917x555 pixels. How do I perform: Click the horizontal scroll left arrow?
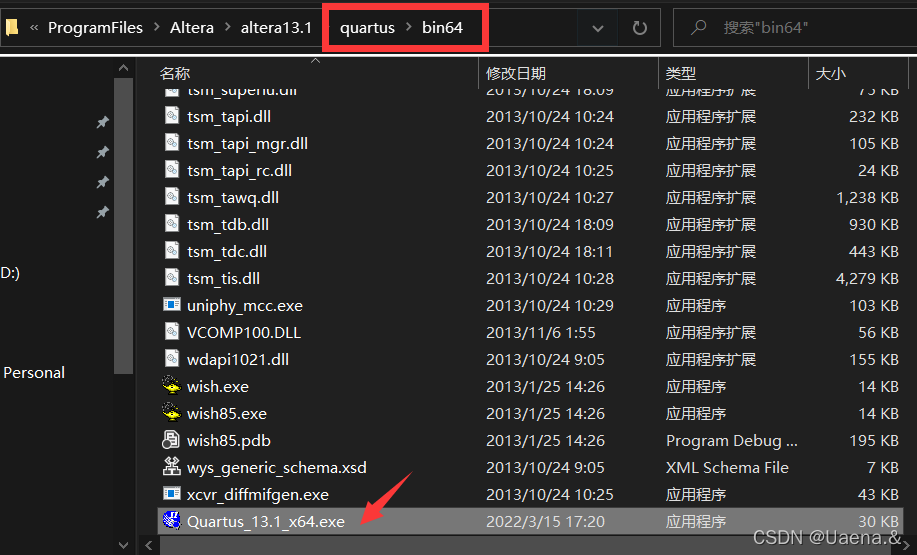149,545
